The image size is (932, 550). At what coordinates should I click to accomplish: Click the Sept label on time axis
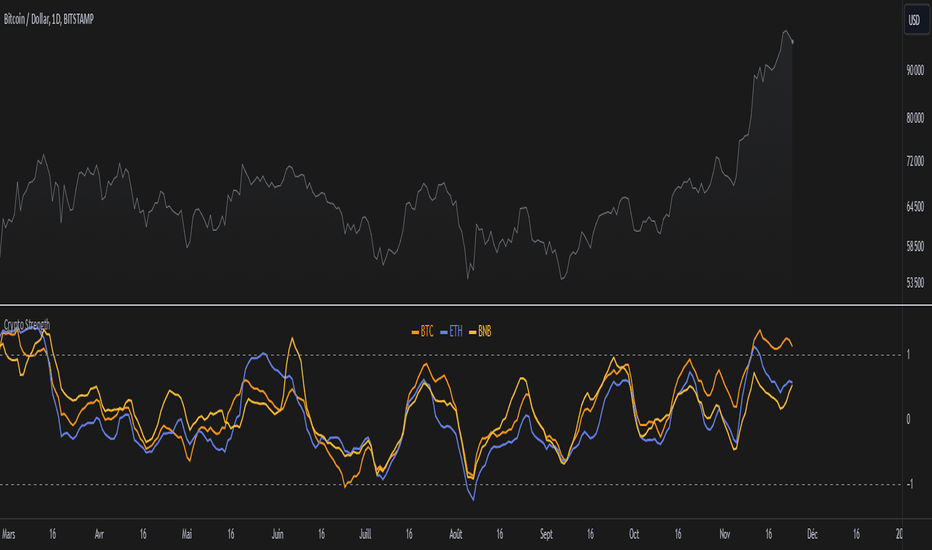pos(546,535)
